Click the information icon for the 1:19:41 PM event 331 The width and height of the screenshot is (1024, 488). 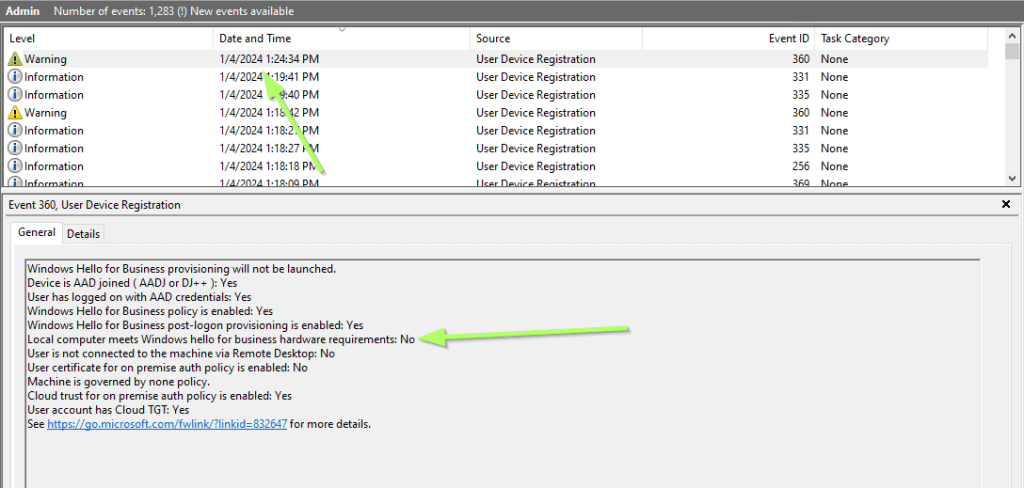(14, 77)
